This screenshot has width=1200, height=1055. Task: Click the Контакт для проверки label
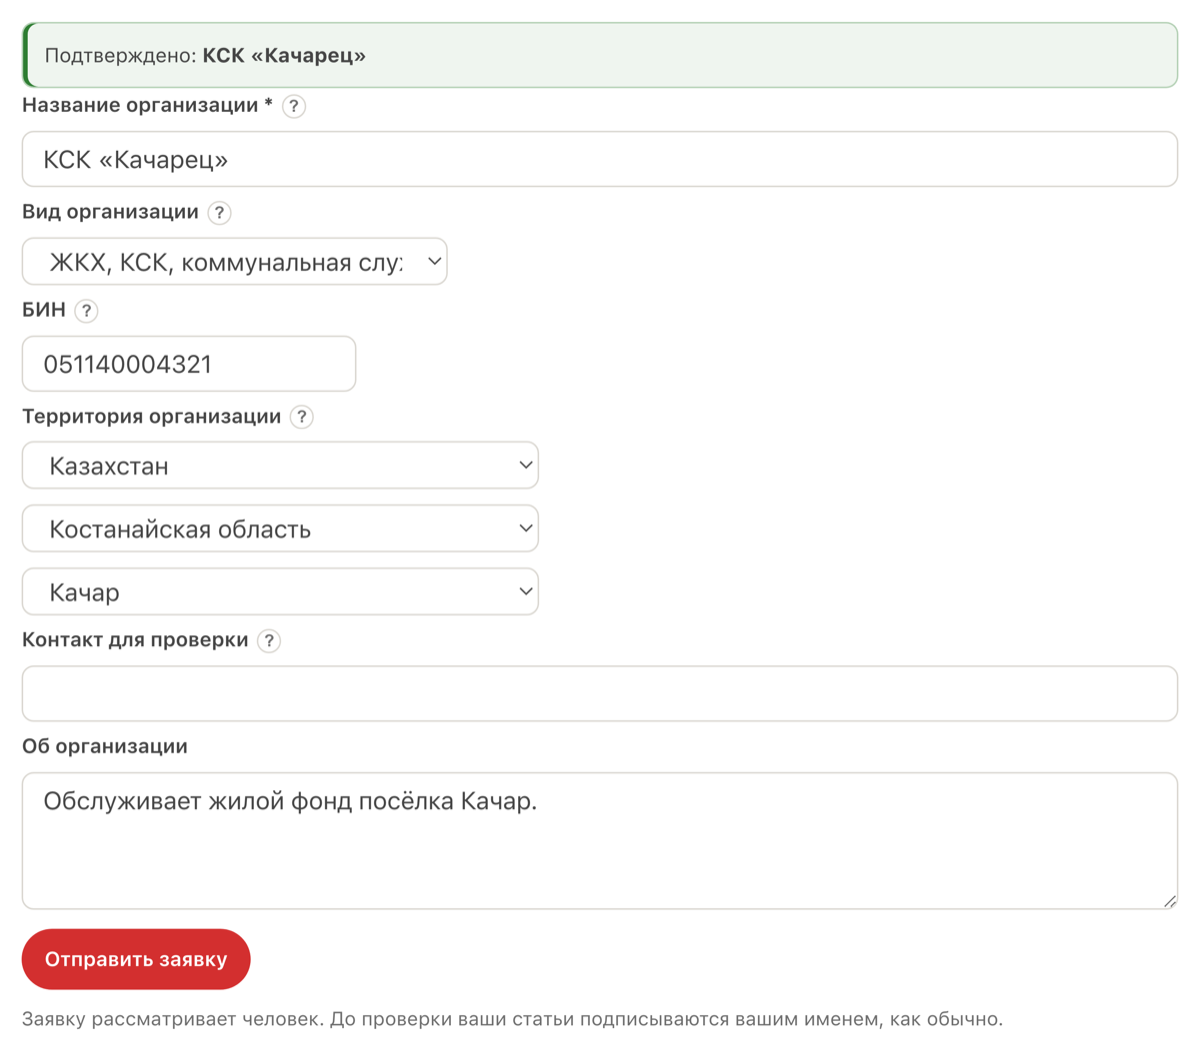[135, 640]
